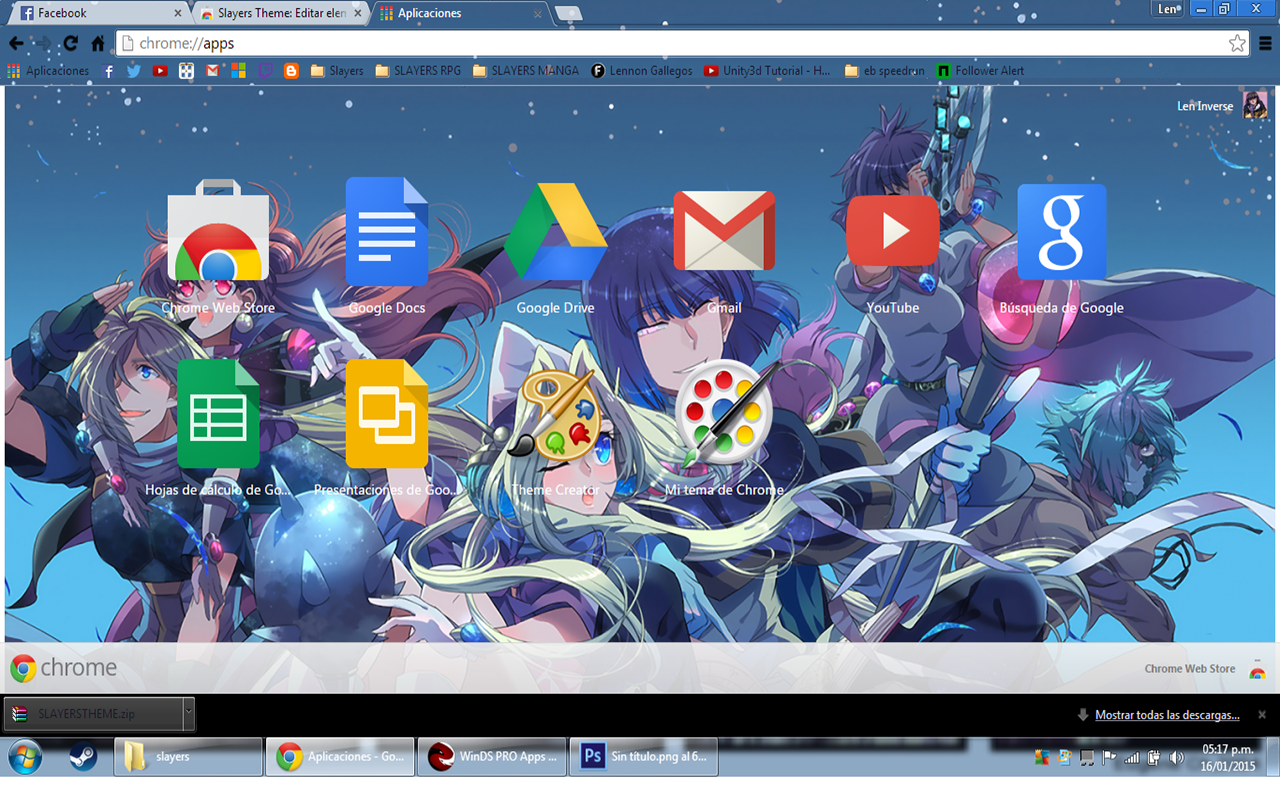Click the Steam icon in taskbar
The width and height of the screenshot is (1280, 800).
point(83,757)
